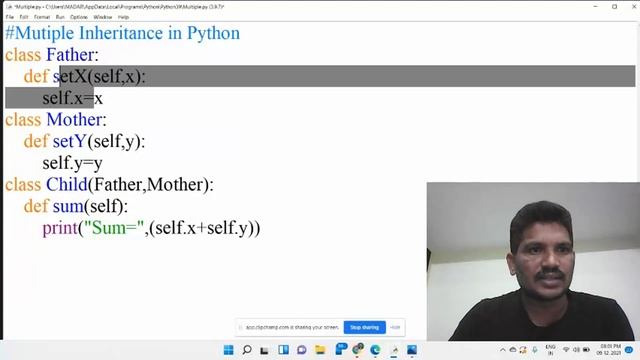The image size is (640, 360).
Task: Click the "Sum=" string literal
Action: 114,227
